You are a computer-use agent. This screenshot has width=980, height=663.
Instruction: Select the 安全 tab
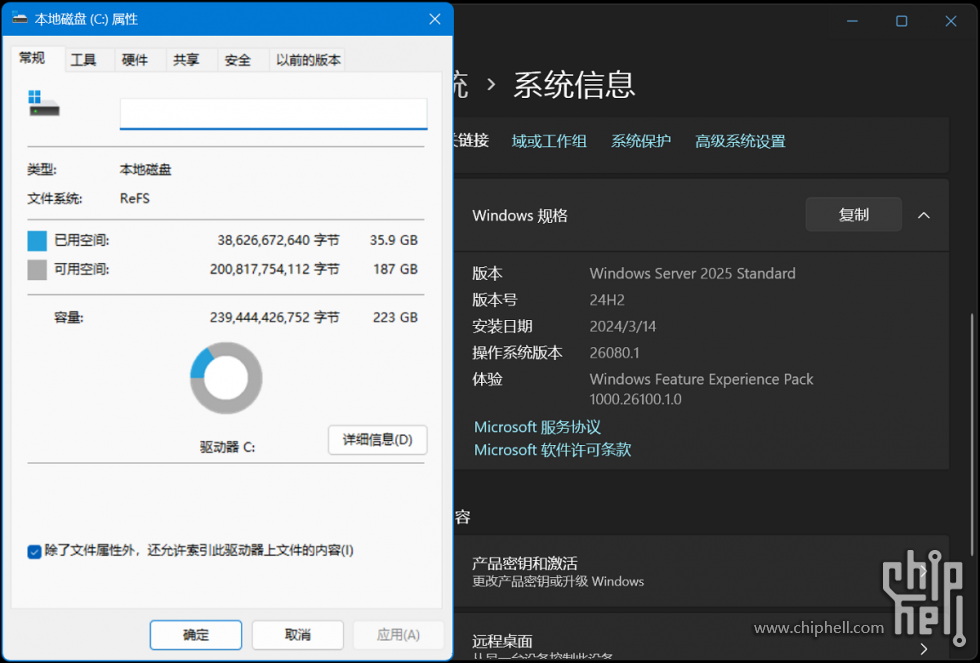tap(238, 60)
